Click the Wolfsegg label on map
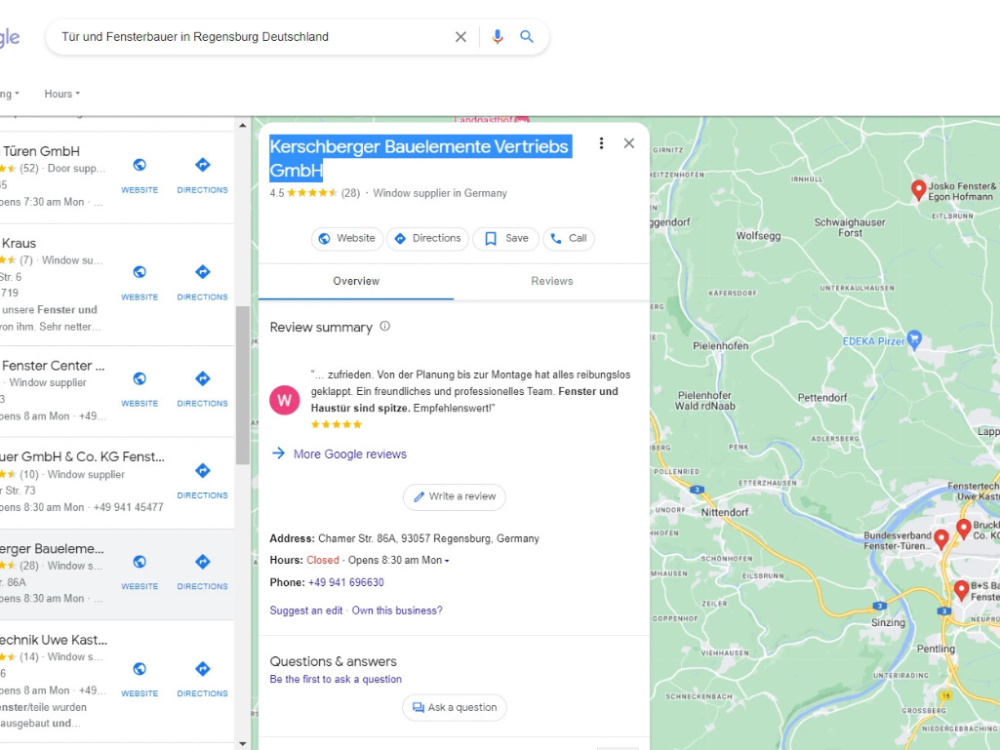Screen dimensions: 1000x750 click(x=758, y=235)
